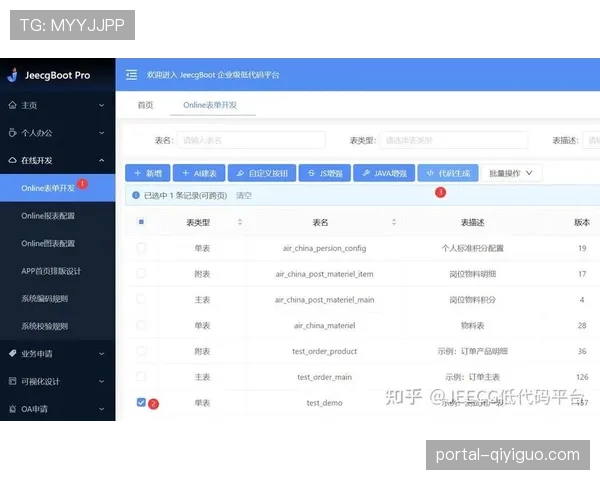Click the 清空 link to clear selection
This screenshot has height=480, width=600.
pyautogui.click(x=244, y=196)
